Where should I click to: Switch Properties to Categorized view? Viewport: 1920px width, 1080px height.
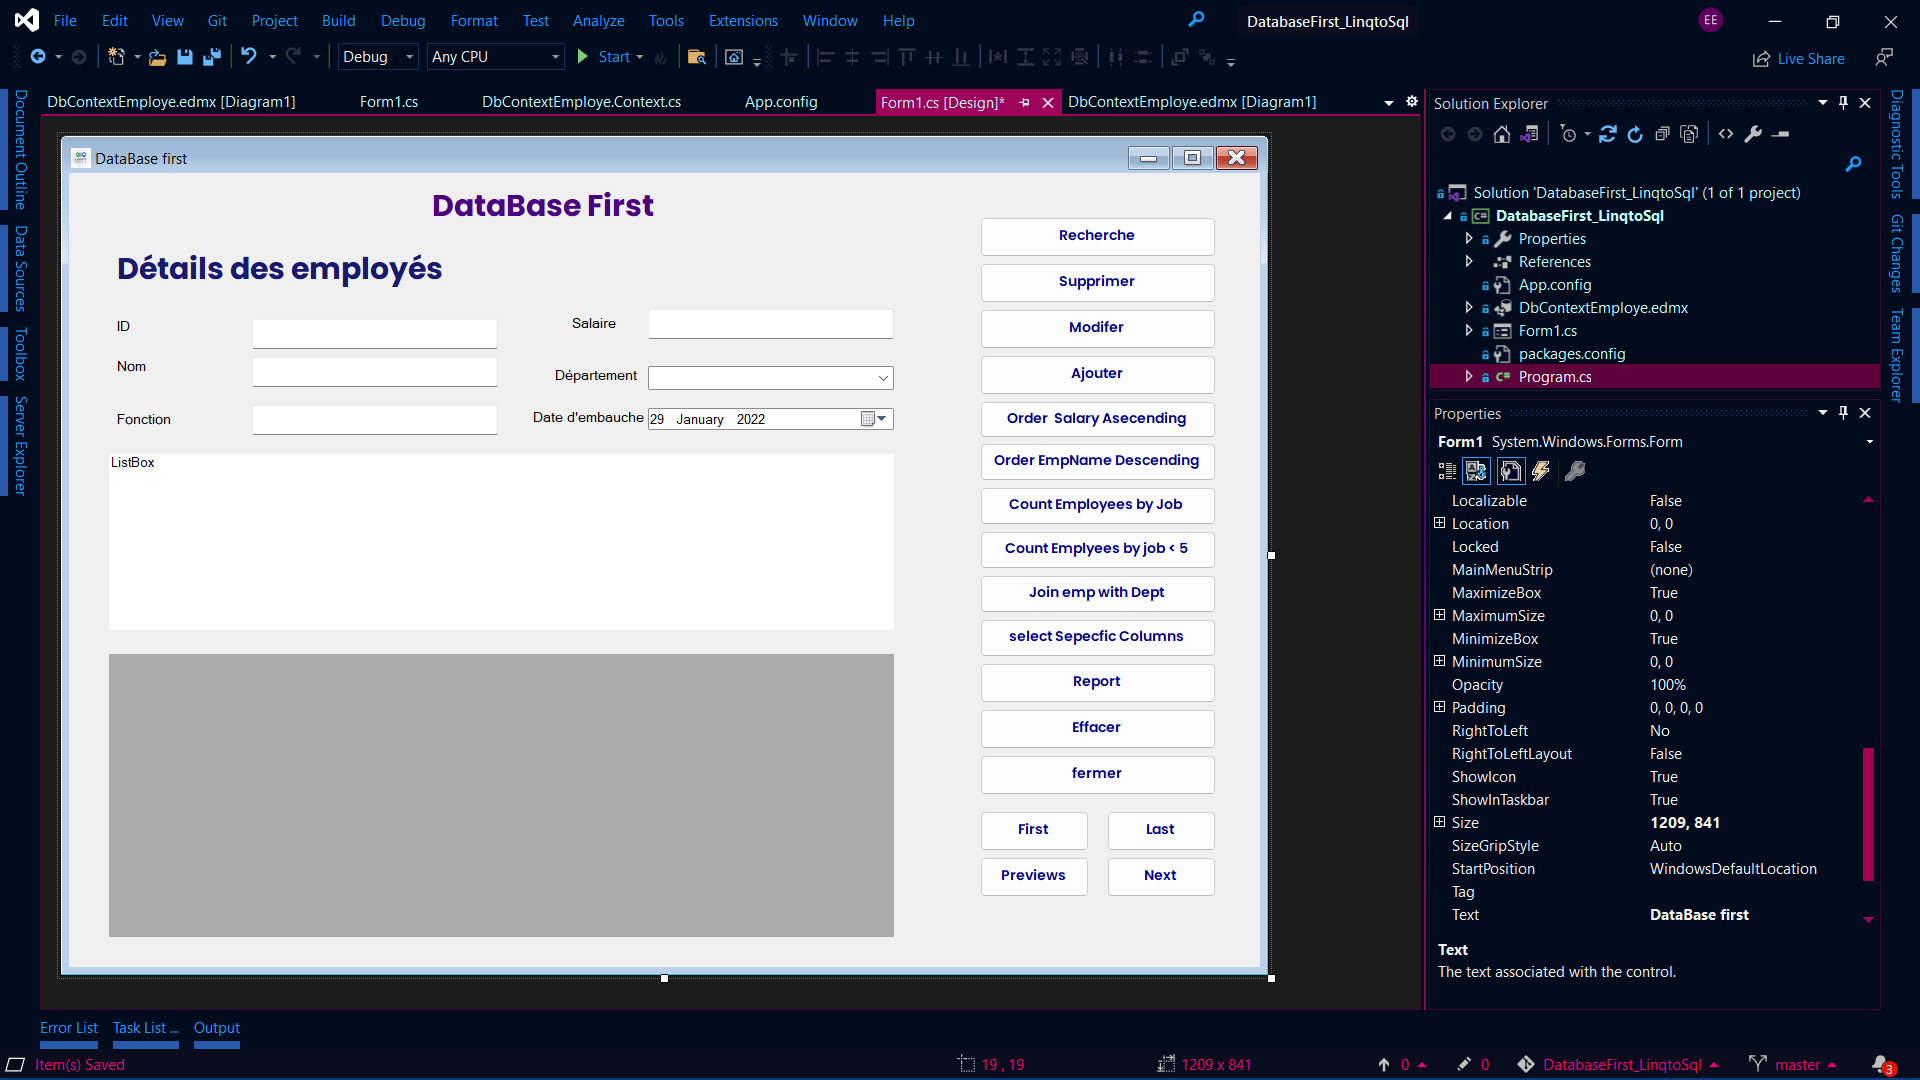pos(1447,471)
